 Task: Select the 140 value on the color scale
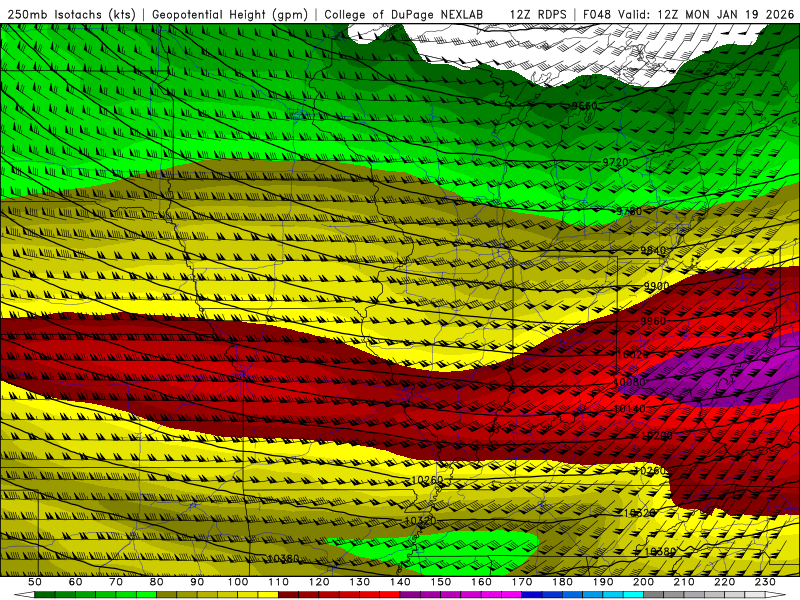pyautogui.click(x=400, y=582)
